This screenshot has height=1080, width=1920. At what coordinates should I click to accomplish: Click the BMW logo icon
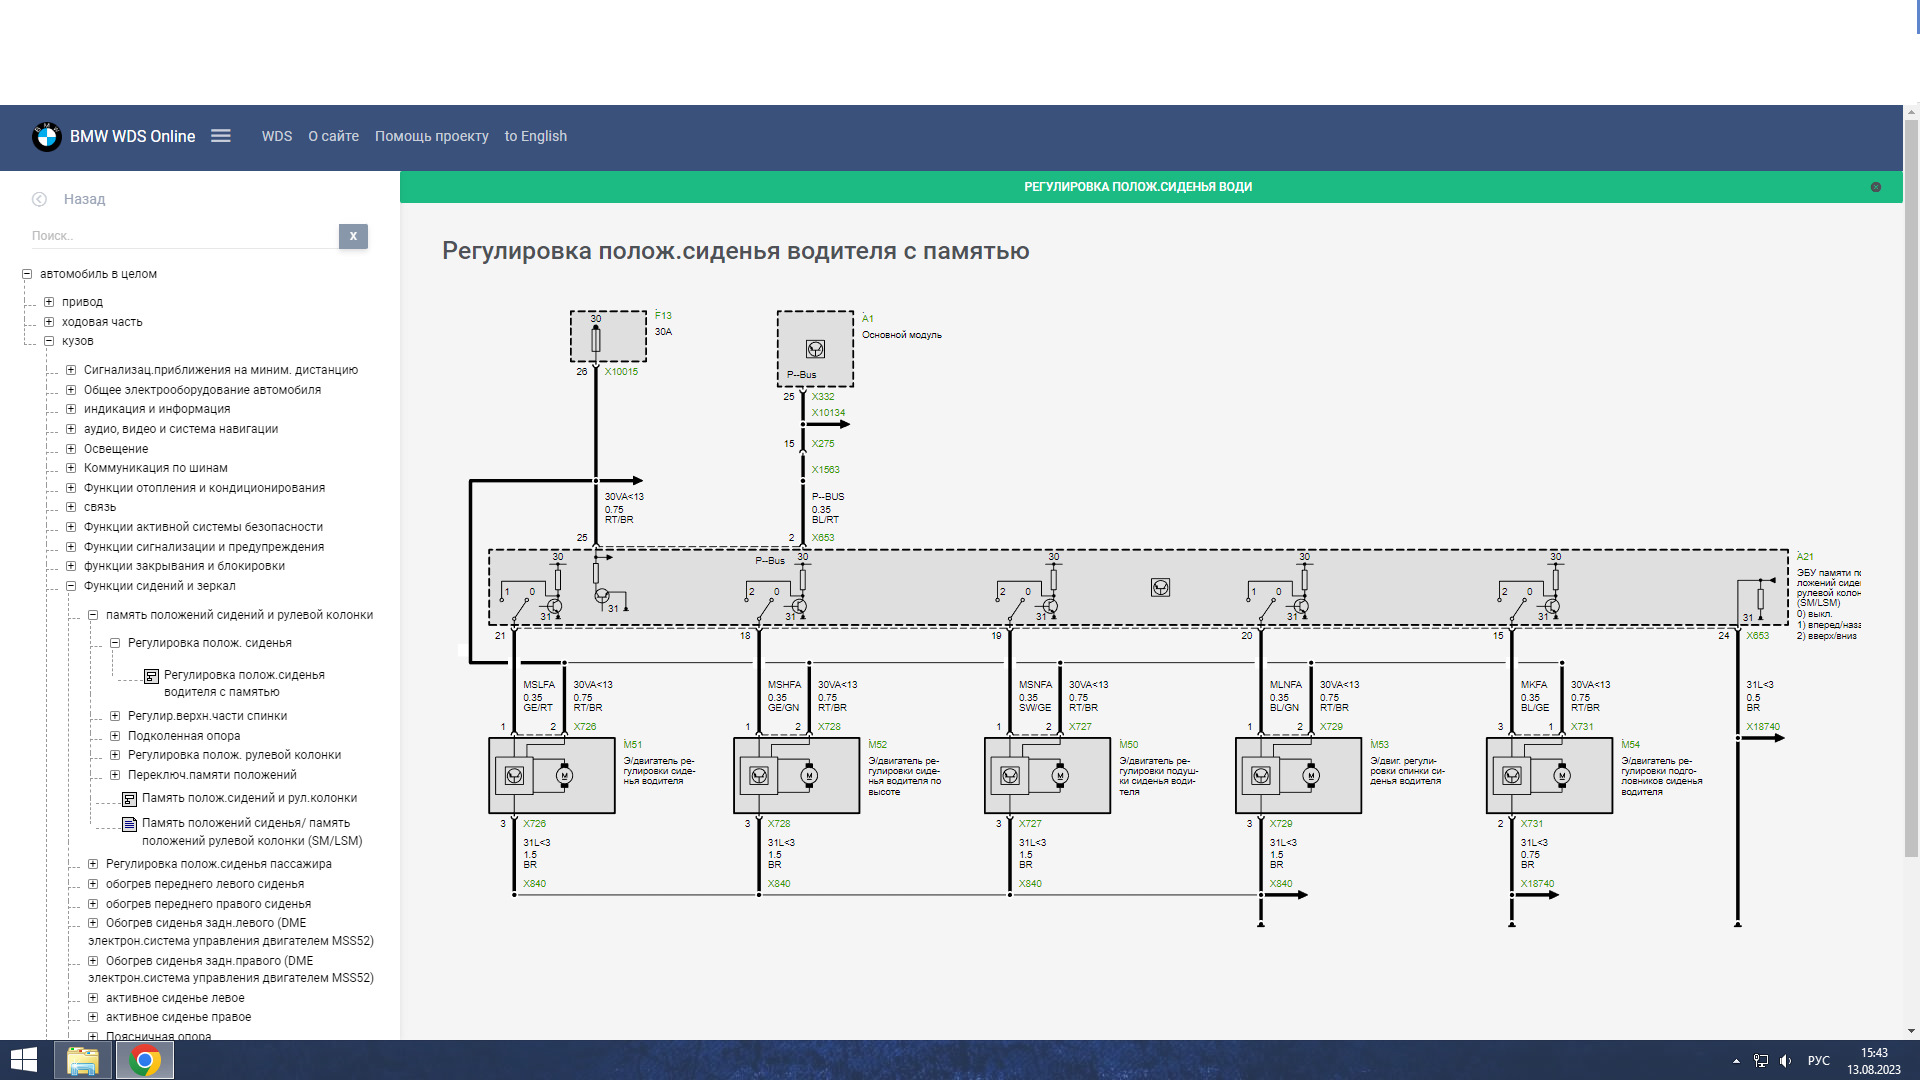pos(46,137)
